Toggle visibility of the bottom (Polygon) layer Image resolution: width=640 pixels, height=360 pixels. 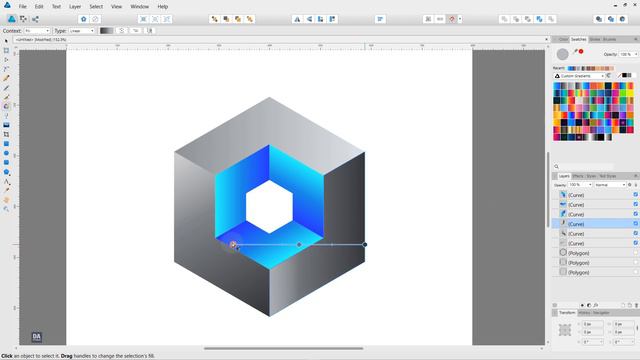point(636,272)
